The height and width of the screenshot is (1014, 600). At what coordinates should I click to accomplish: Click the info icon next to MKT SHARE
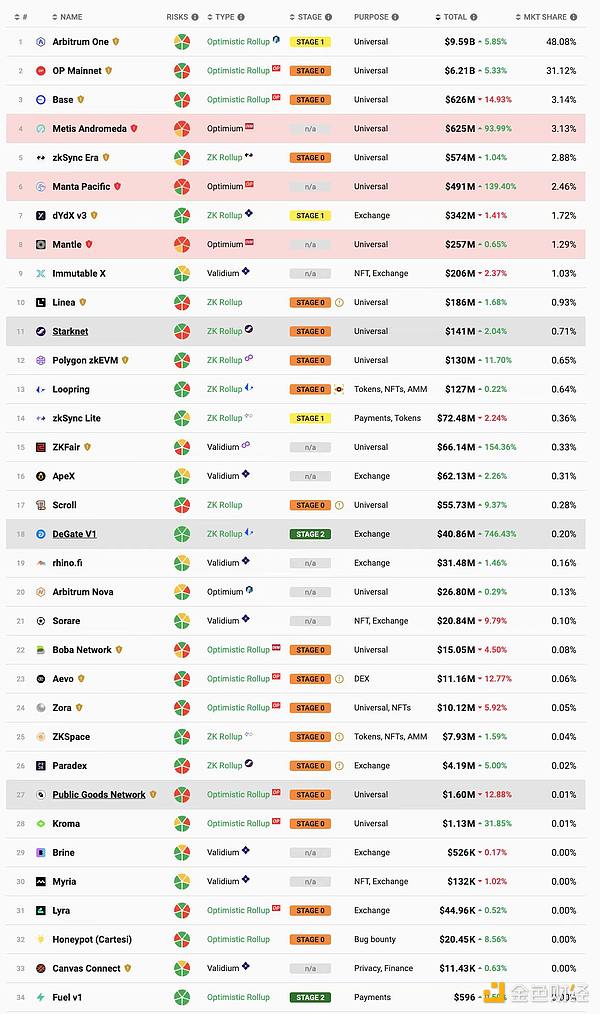pyautogui.click(x=572, y=17)
